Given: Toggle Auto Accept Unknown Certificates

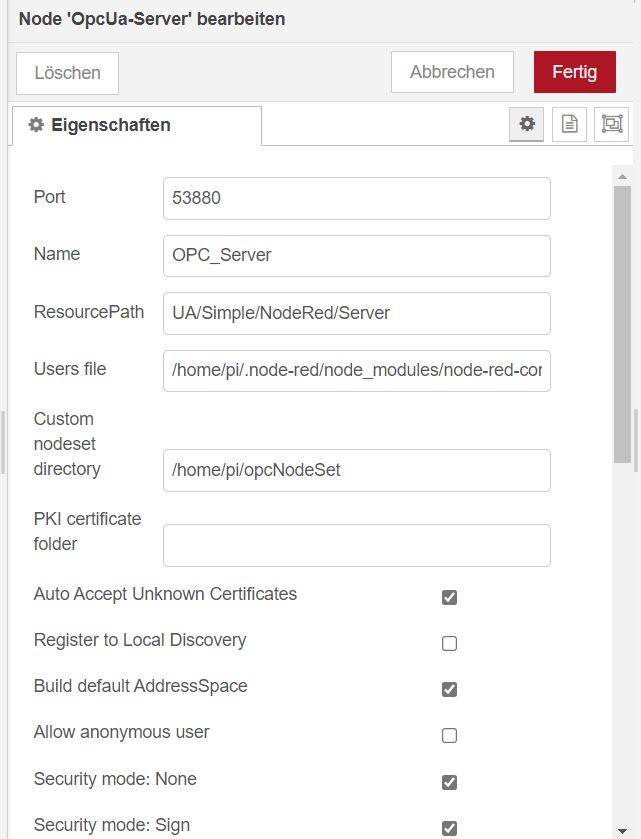Looking at the screenshot, I should point(449,596).
